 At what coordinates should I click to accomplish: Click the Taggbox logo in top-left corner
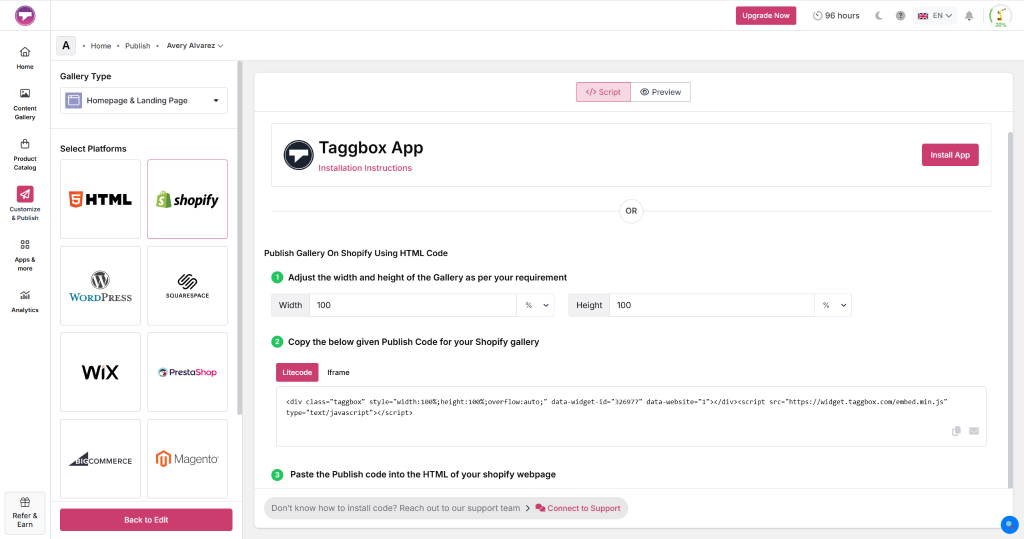[x=25, y=15]
